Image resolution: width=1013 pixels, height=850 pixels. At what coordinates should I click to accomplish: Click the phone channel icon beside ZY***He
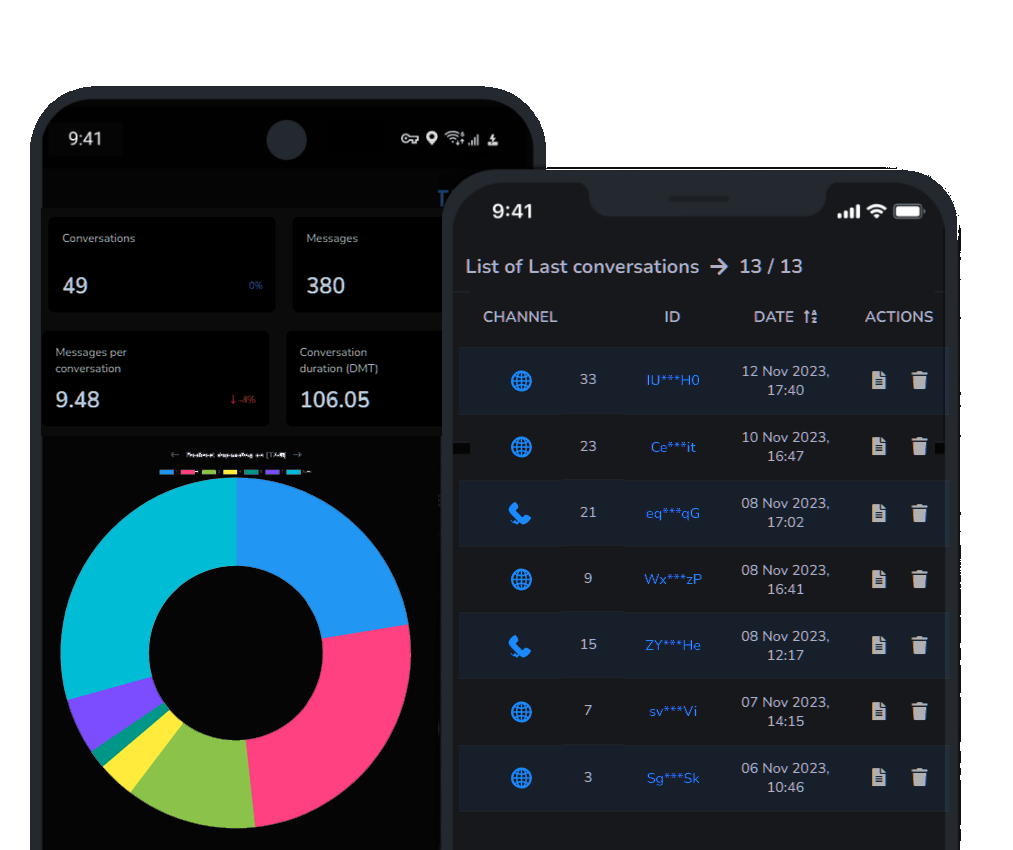click(x=520, y=645)
